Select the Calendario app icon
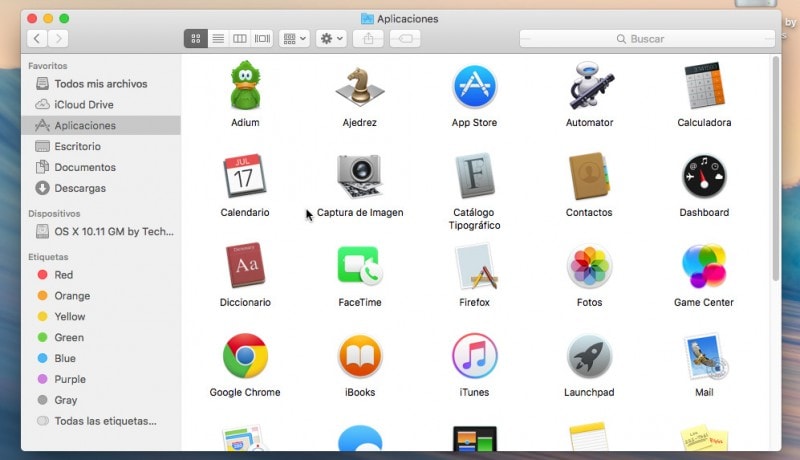The width and height of the screenshot is (800, 460). coord(244,176)
